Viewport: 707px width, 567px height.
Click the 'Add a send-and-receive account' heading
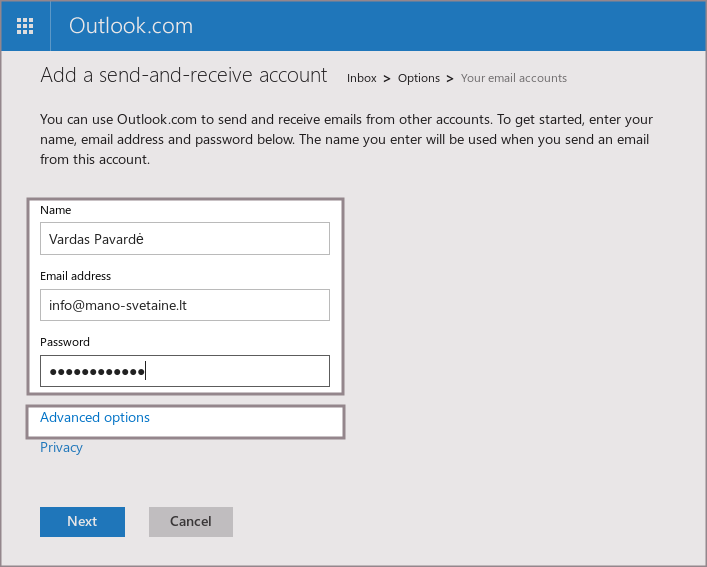point(183,75)
